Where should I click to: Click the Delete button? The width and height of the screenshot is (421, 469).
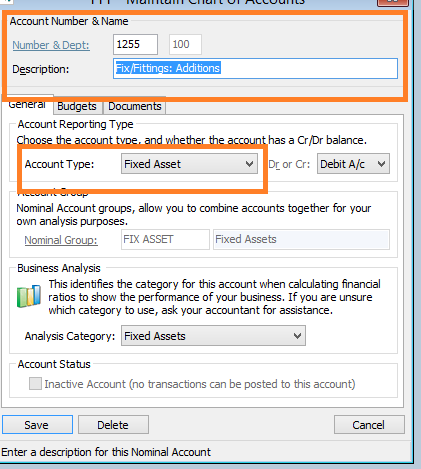113,425
